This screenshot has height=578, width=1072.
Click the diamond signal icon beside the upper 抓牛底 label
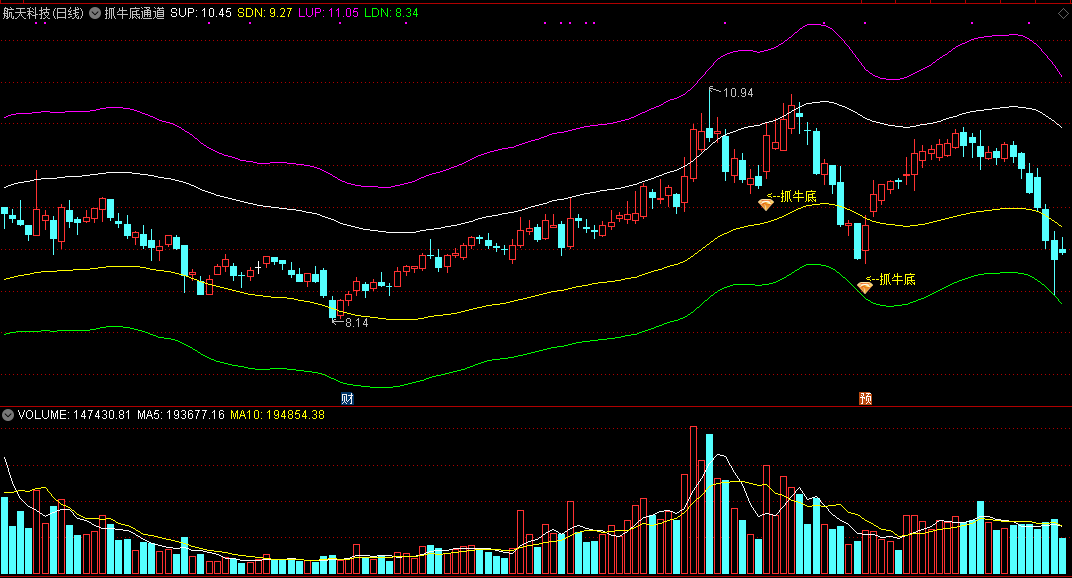coord(766,204)
